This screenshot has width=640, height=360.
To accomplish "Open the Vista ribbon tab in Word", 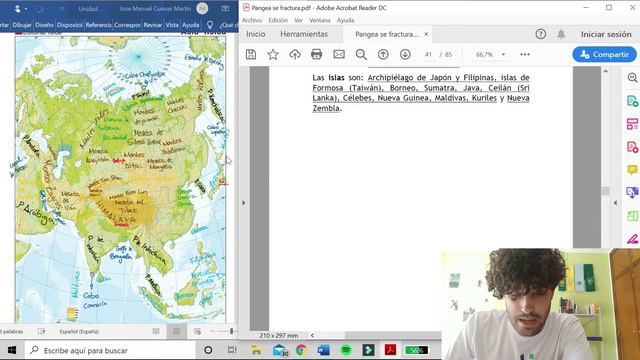I will click(172, 25).
